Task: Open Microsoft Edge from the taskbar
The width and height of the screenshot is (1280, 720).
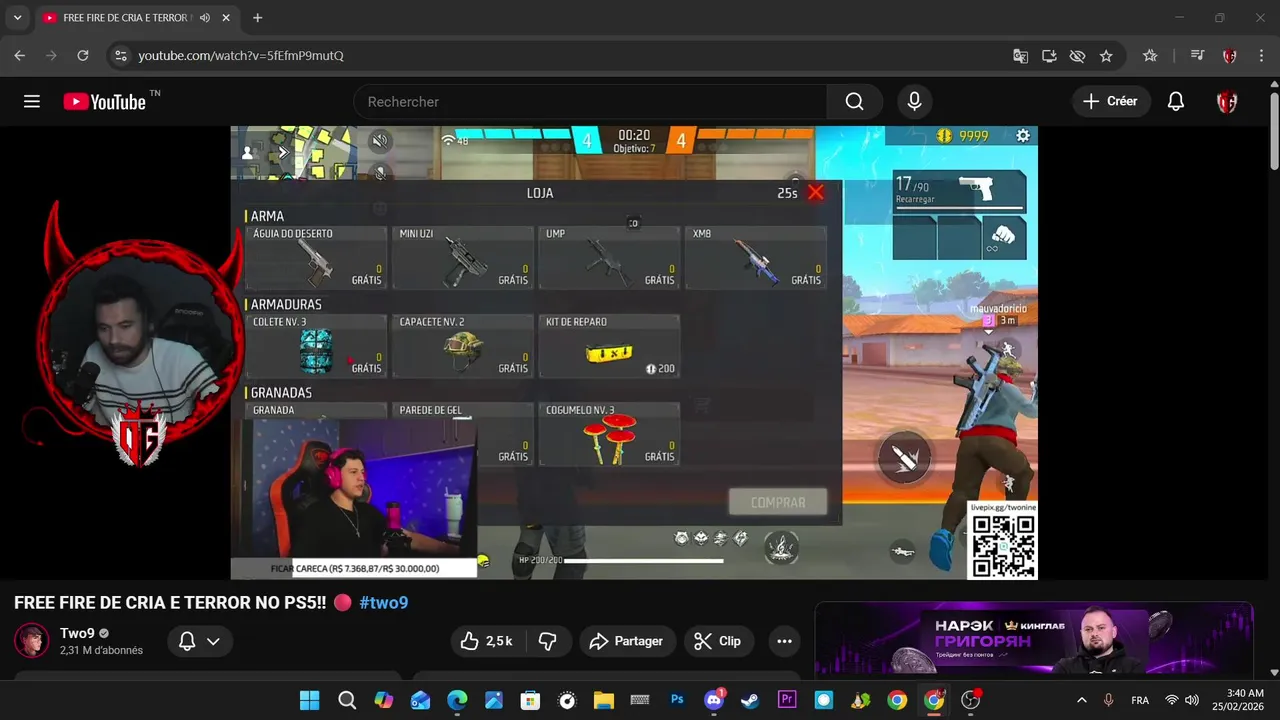Action: pyautogui.click(x=457, y=700)
